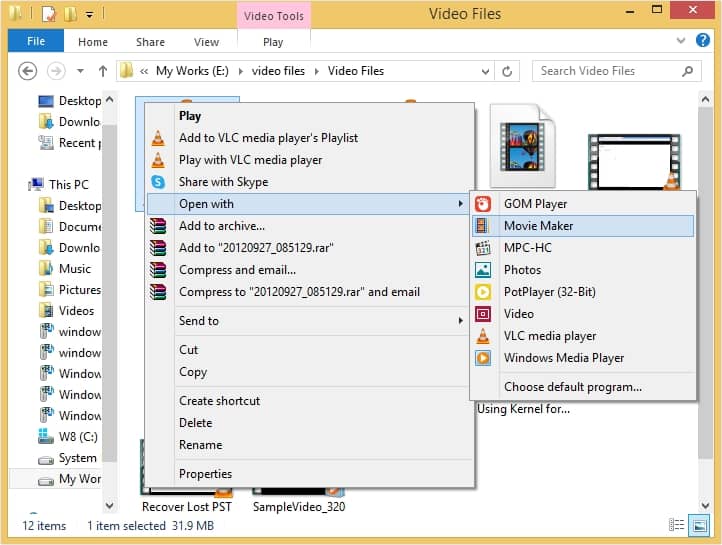Screen dimensions: 722x545
Task: Open the Help question mark icon
Action: pyautogui.click(x=703, y=41)
